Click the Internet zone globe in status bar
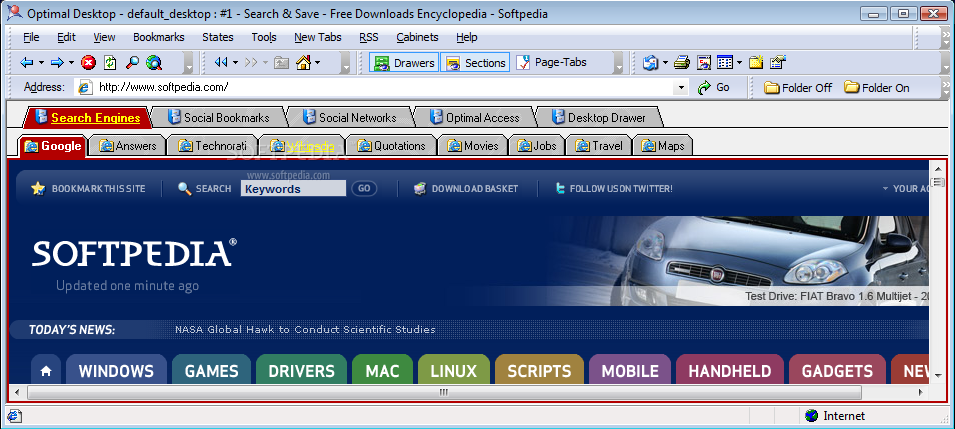Screen dimensions: 955x429 click(811, 416)
